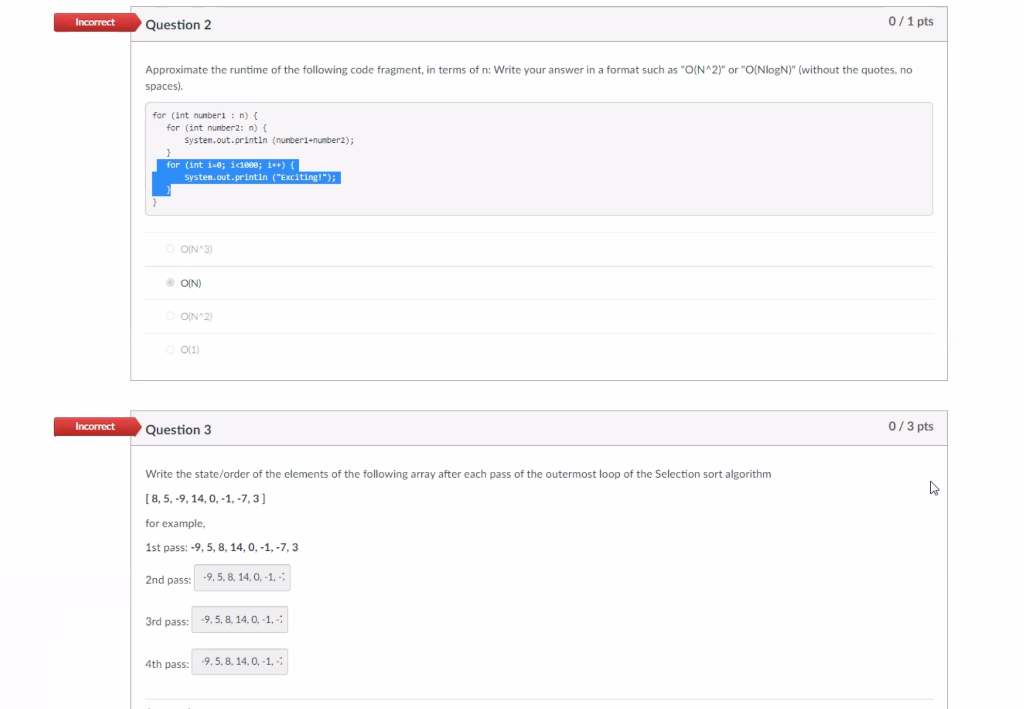Click the 2nd pass answer field

coord(242,578)
